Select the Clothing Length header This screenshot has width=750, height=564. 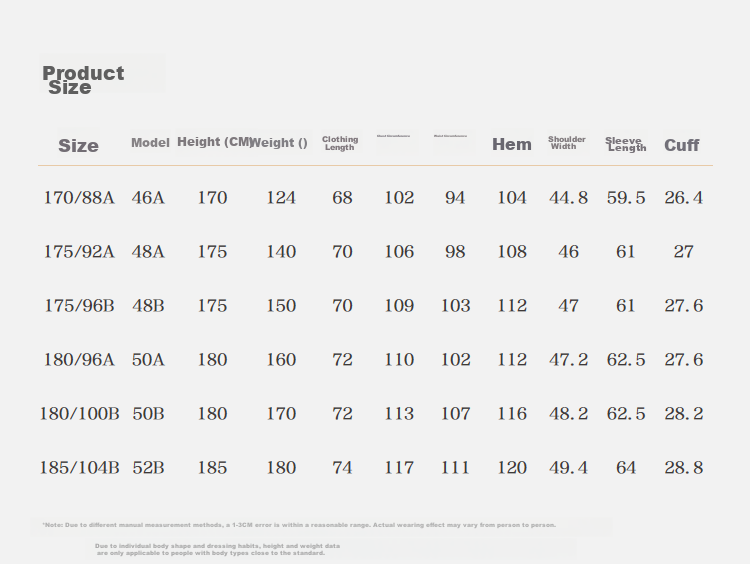pyautogui.click(x=340, y=143)
